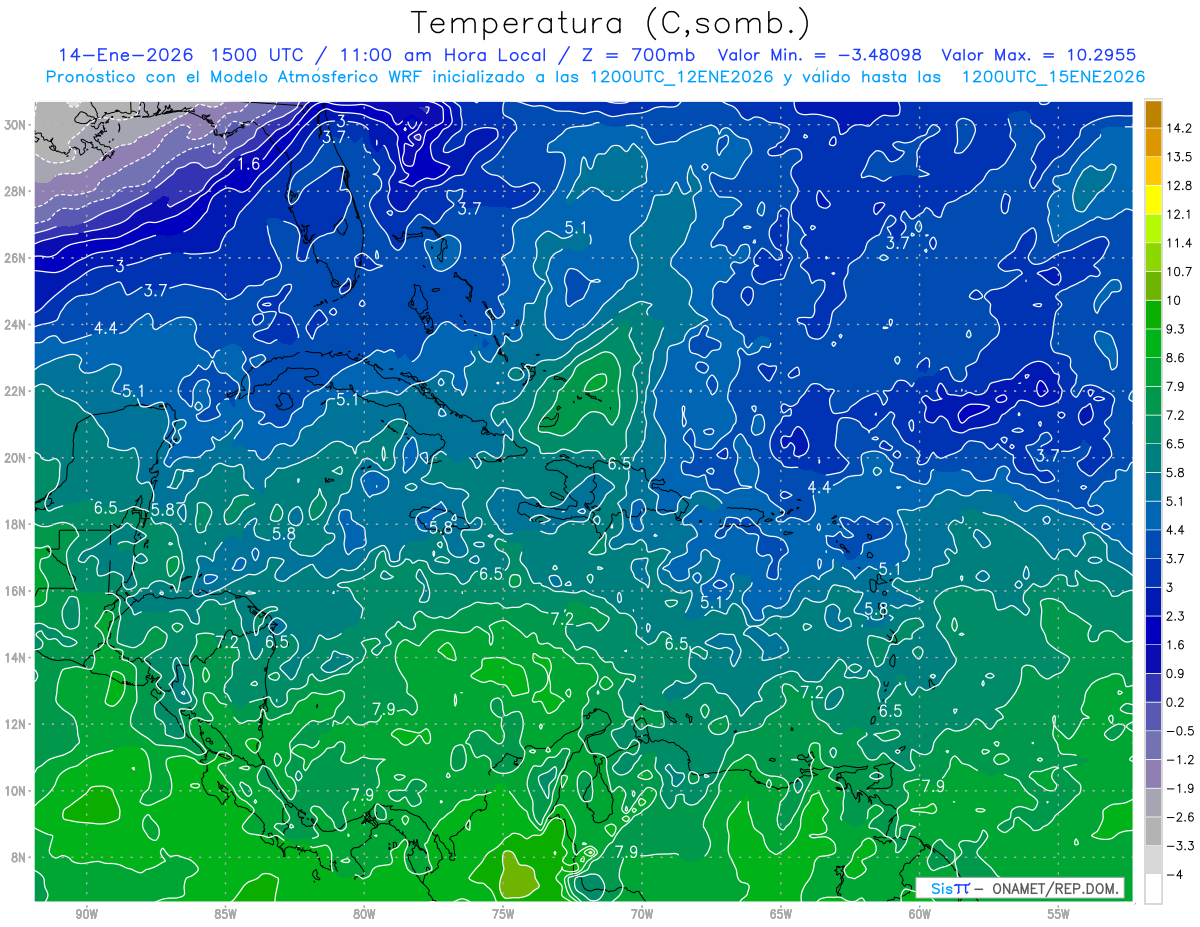The width and height of the screenshot is (1200, 927).
Task: Pick the orange swatch between 13.5 and 14.2
Action: pyautogui.click(x=1153, y=143)
